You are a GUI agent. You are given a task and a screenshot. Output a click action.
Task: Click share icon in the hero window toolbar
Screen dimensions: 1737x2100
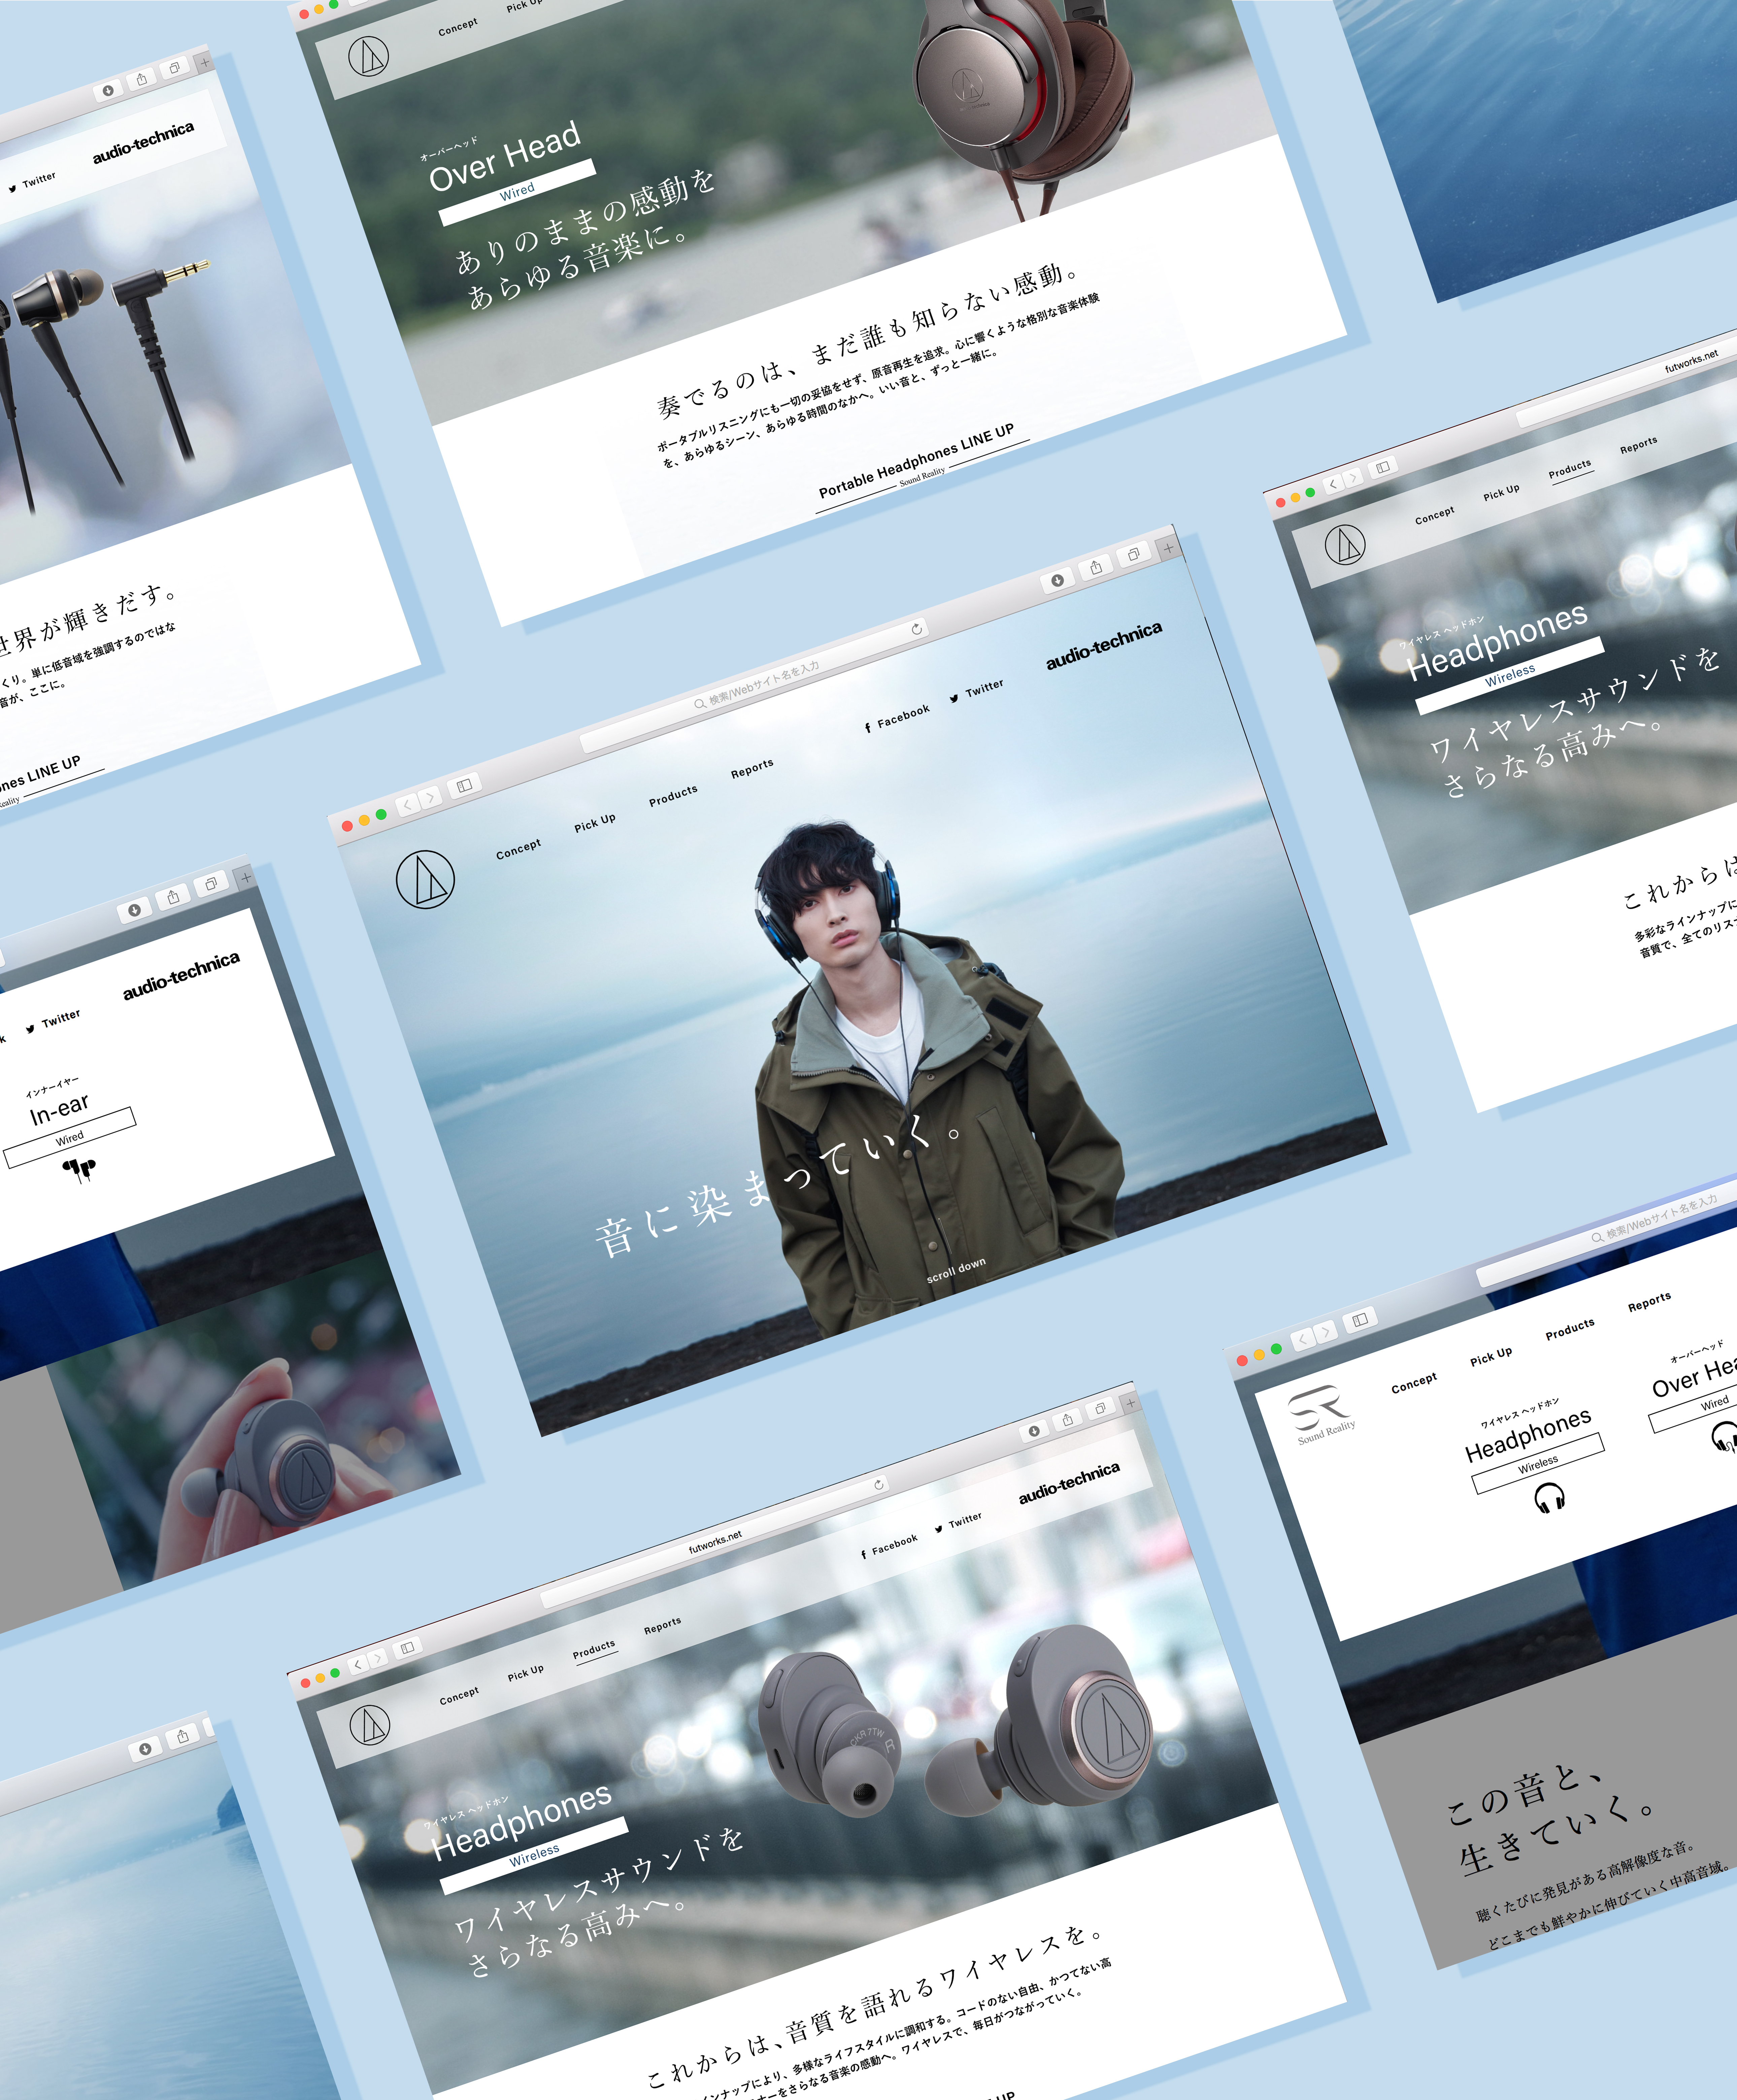(1096, 567)
